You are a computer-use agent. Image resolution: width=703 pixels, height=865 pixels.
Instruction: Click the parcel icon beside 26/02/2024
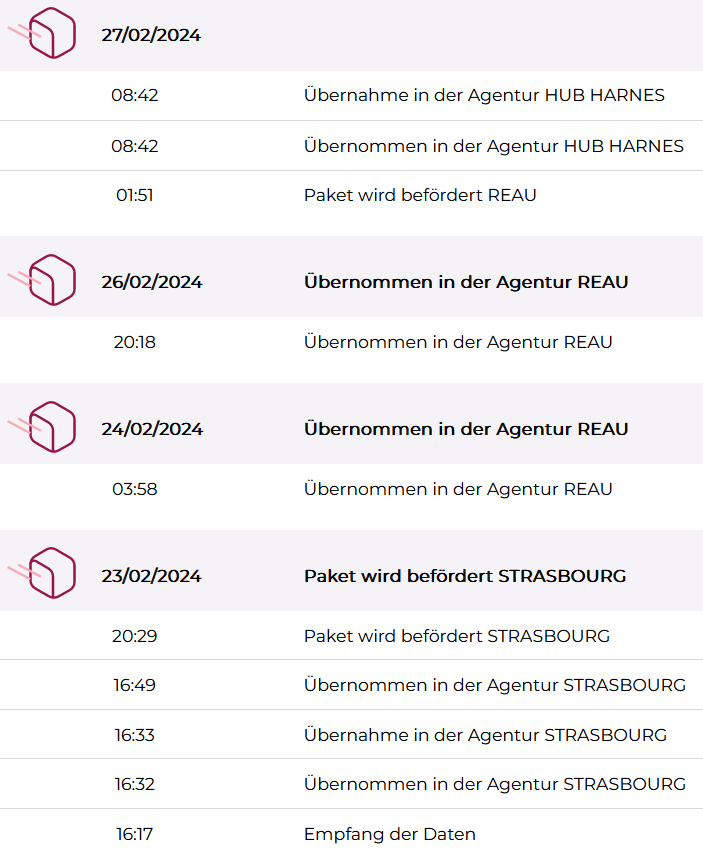point(42,280)
